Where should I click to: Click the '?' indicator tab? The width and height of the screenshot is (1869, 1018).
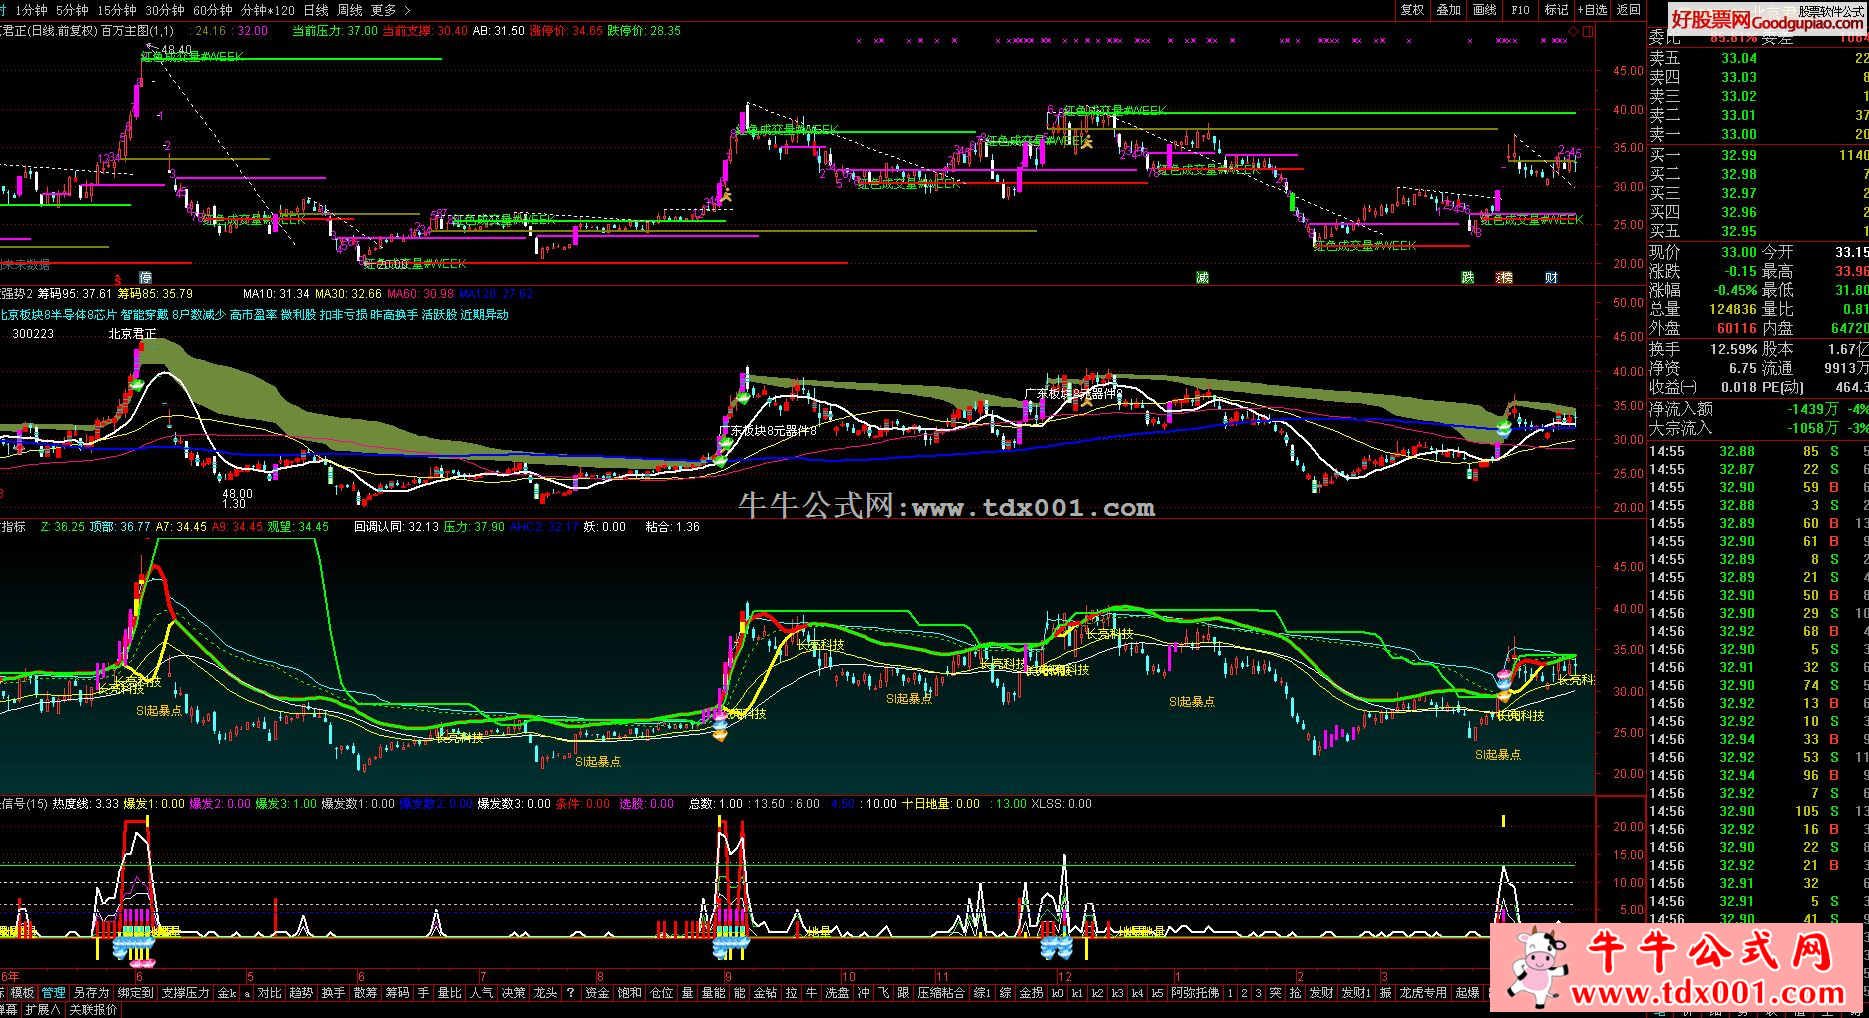point(570,993)
